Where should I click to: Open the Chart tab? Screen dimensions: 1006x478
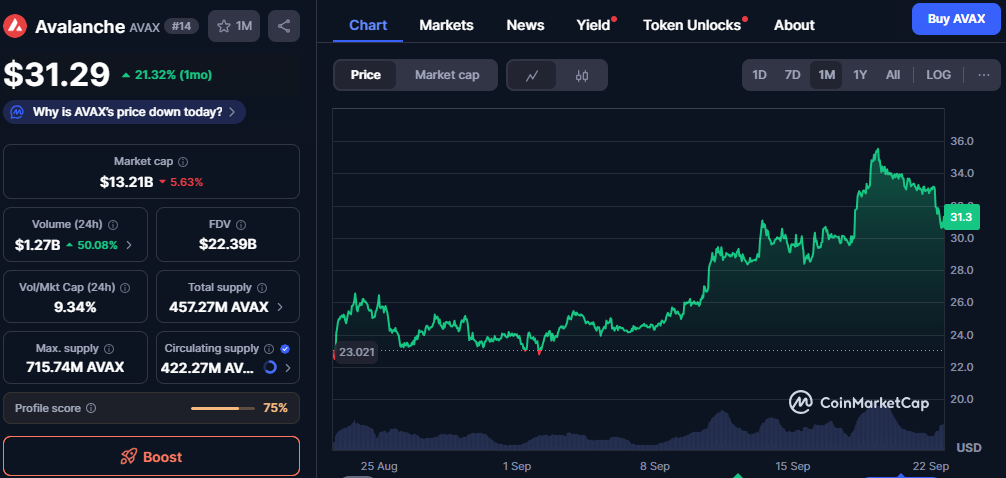pos(368,25)
